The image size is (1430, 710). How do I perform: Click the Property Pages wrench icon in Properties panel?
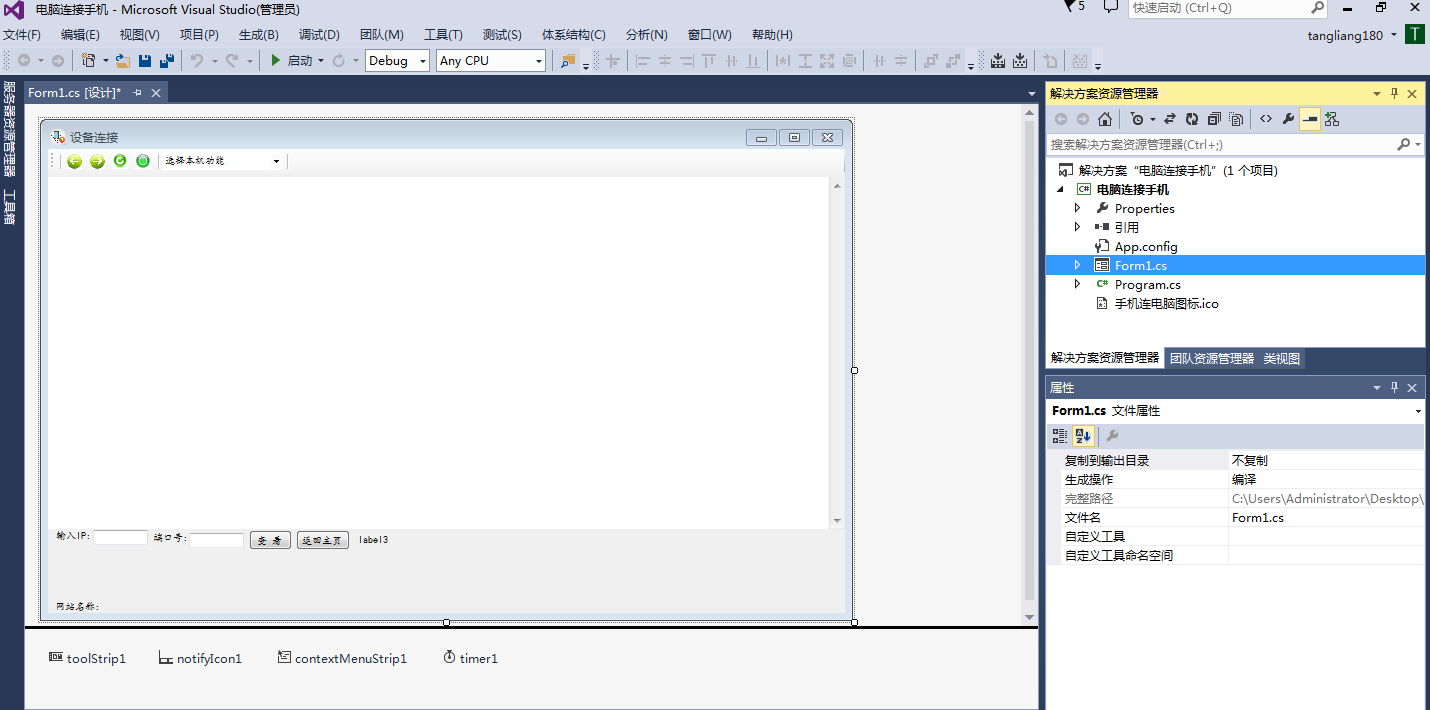[1112, 436]
